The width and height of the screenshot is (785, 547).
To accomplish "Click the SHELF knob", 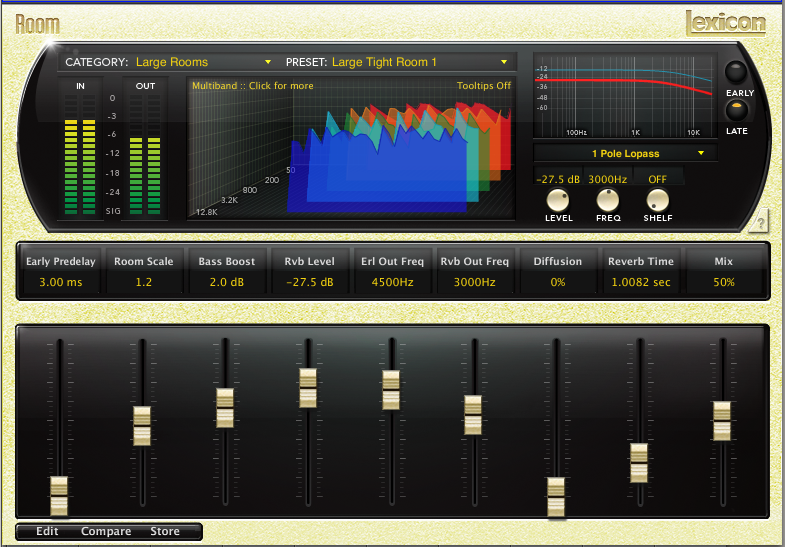I will click(657, 200).
